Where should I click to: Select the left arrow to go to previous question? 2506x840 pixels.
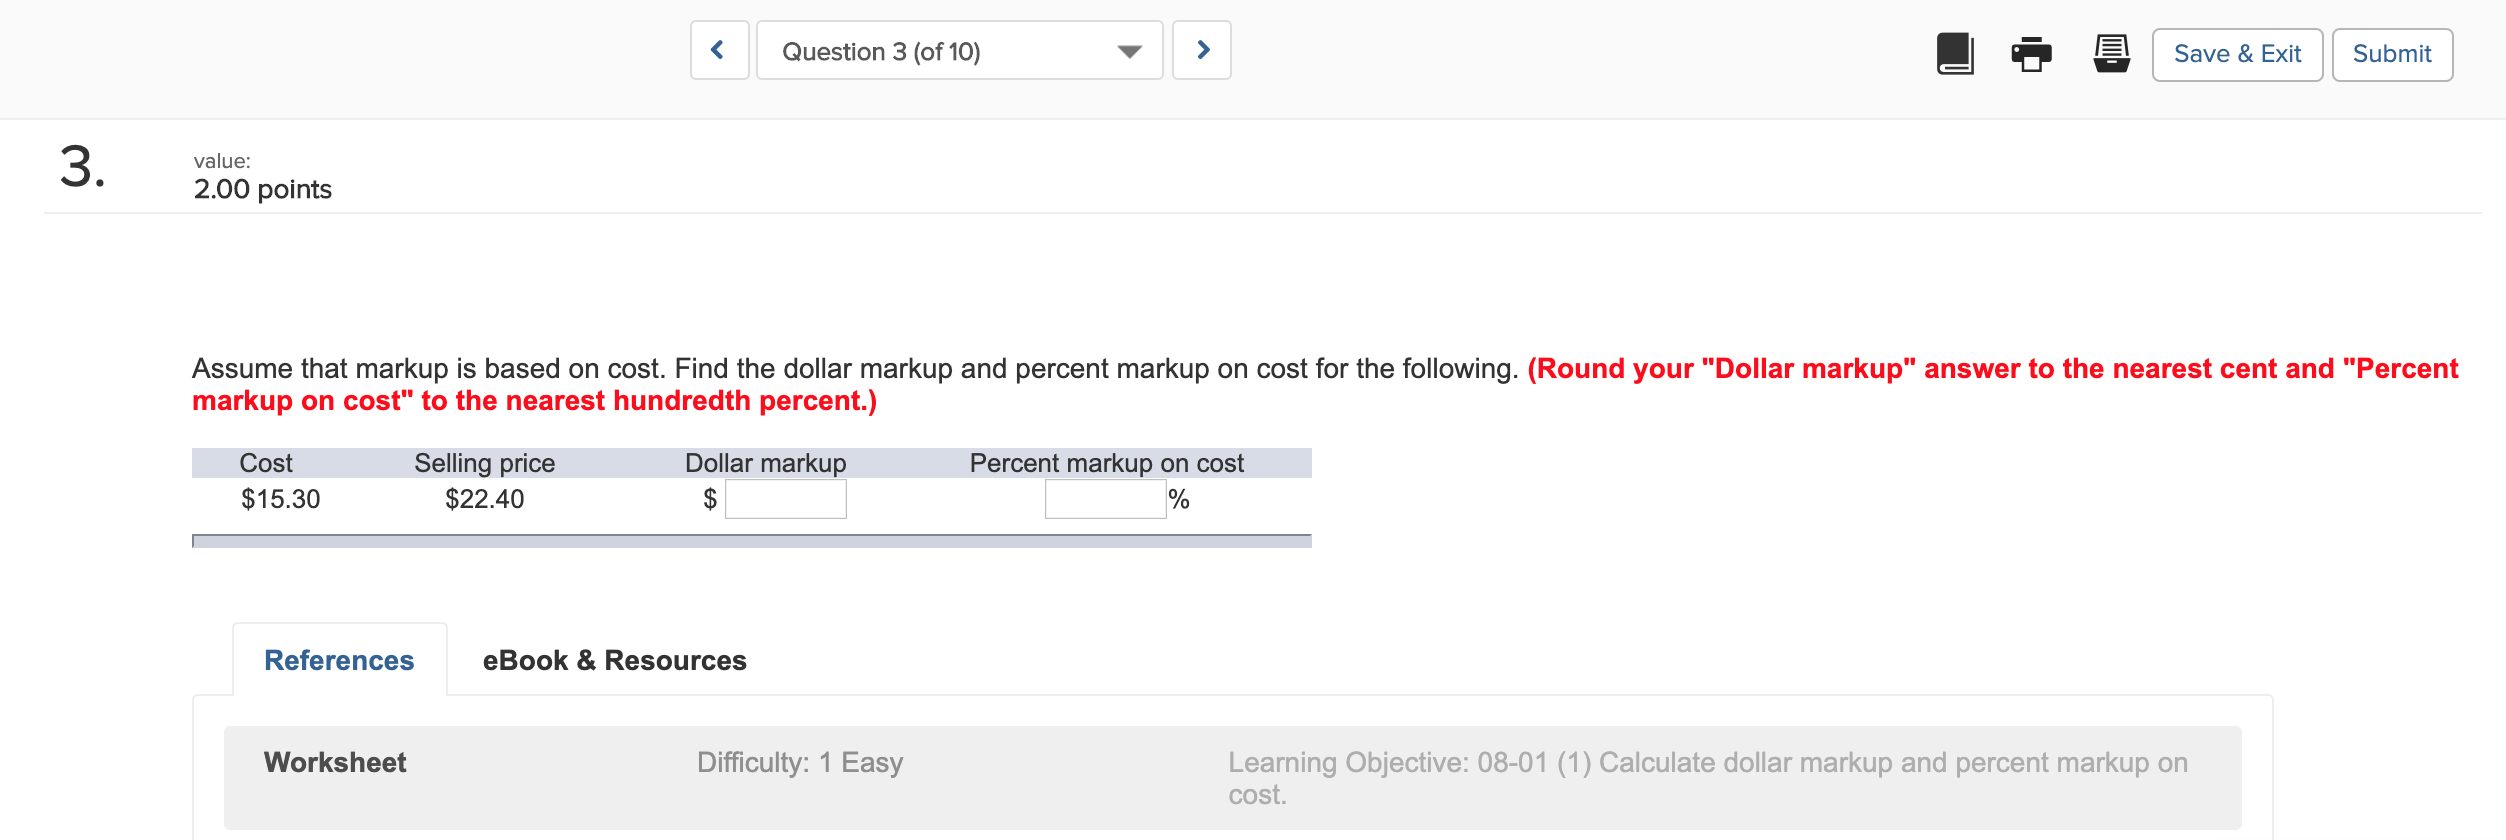(718, 50)
